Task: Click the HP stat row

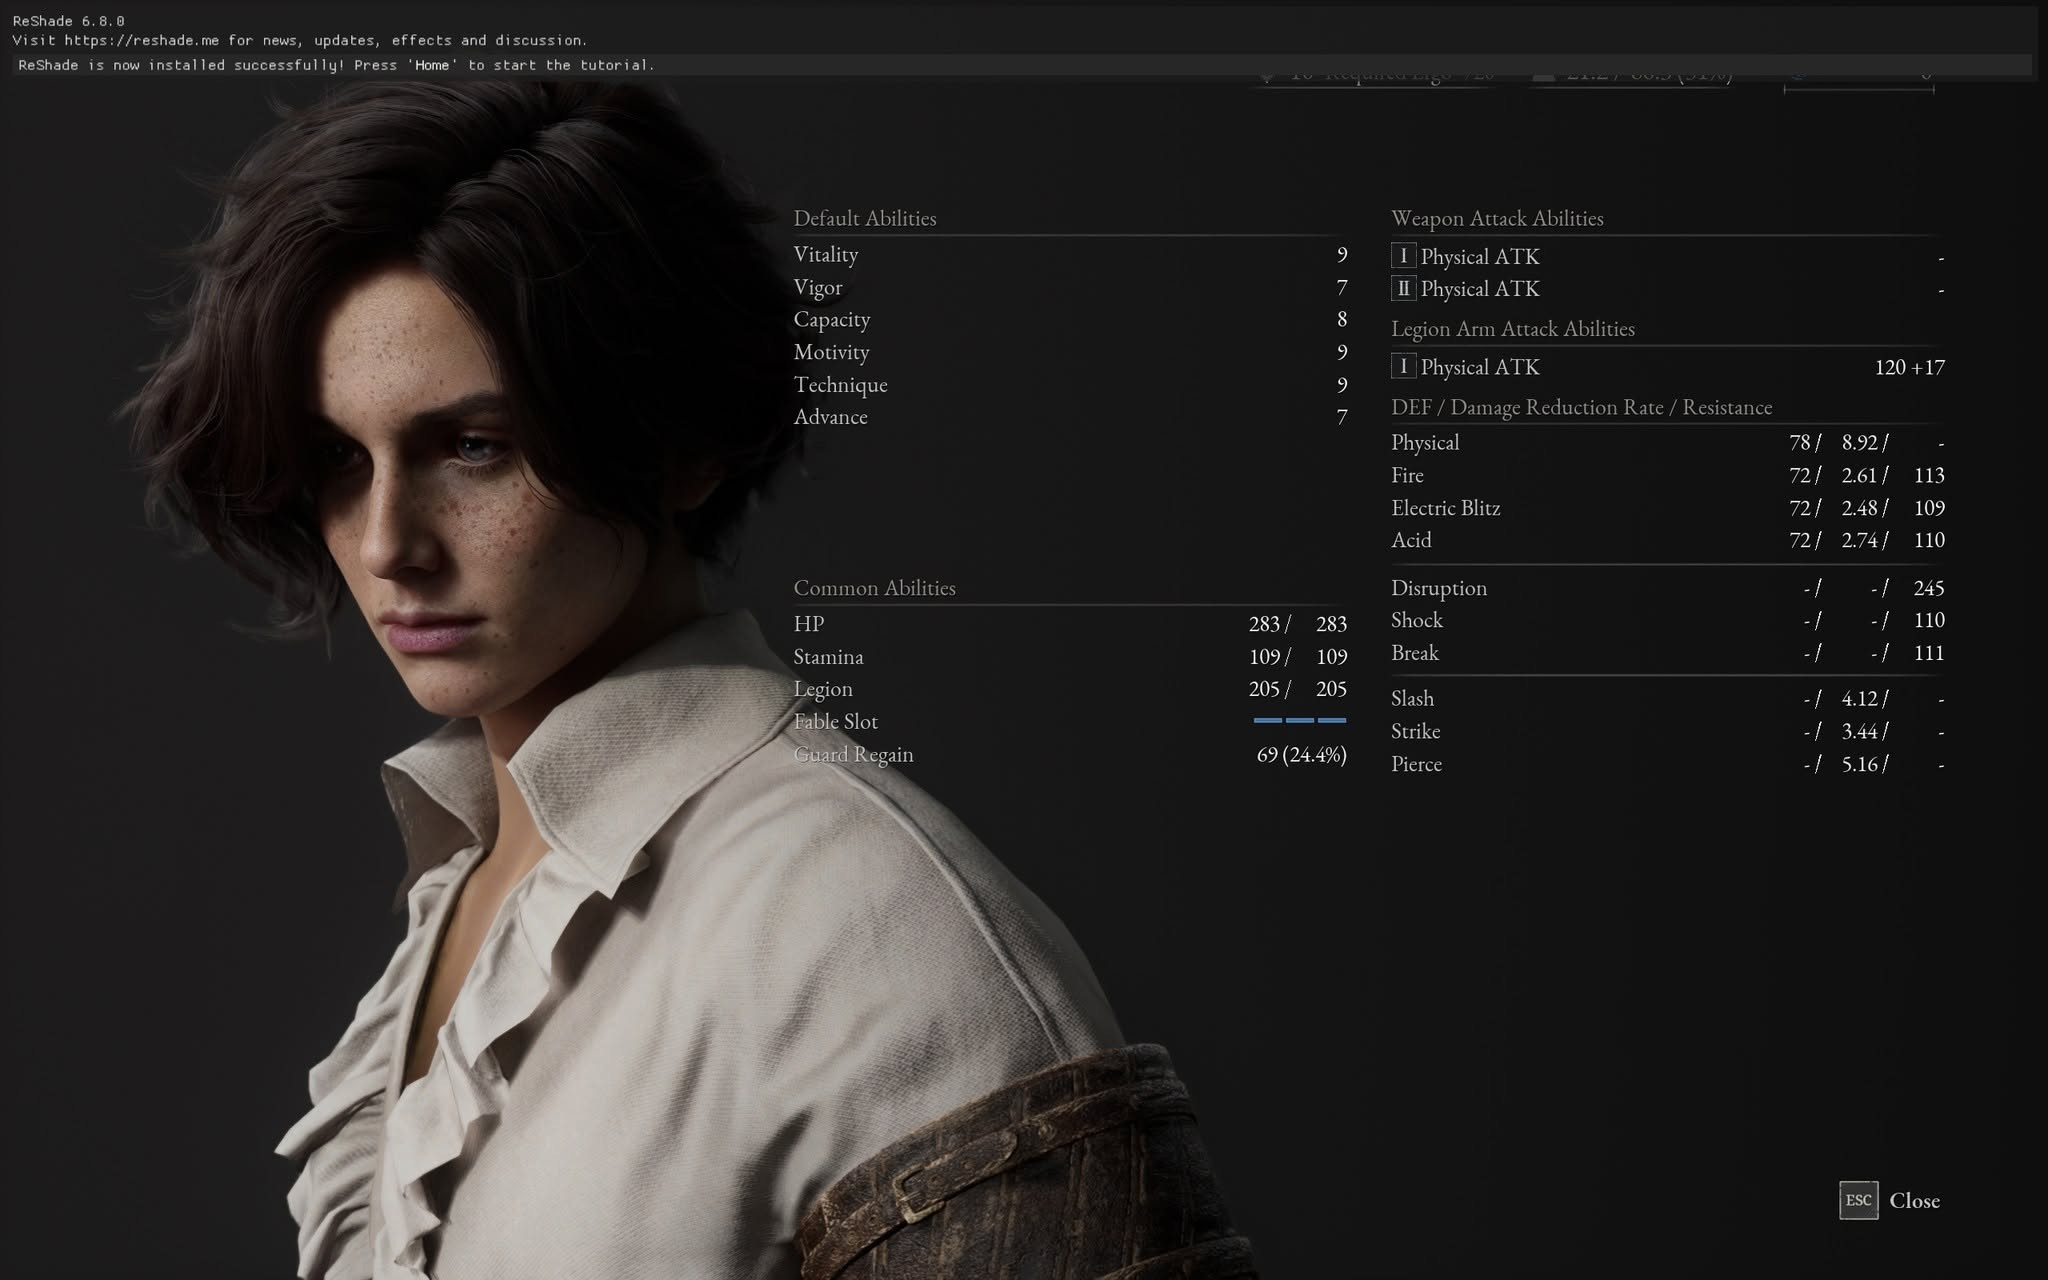Action: tap(1070, 624)
